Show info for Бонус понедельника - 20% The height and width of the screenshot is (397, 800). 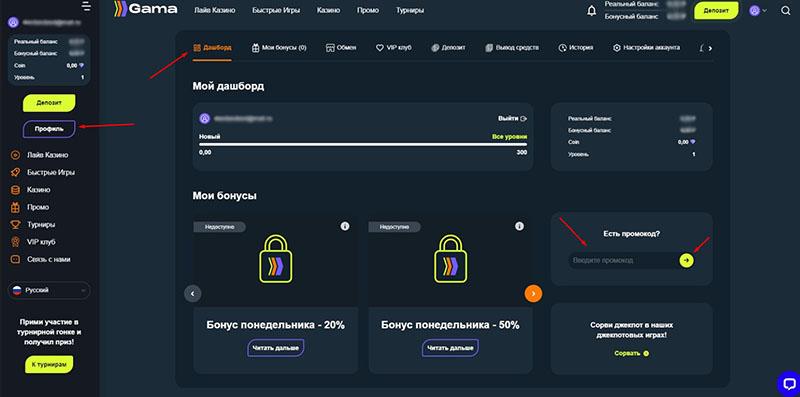pos(345,226)
